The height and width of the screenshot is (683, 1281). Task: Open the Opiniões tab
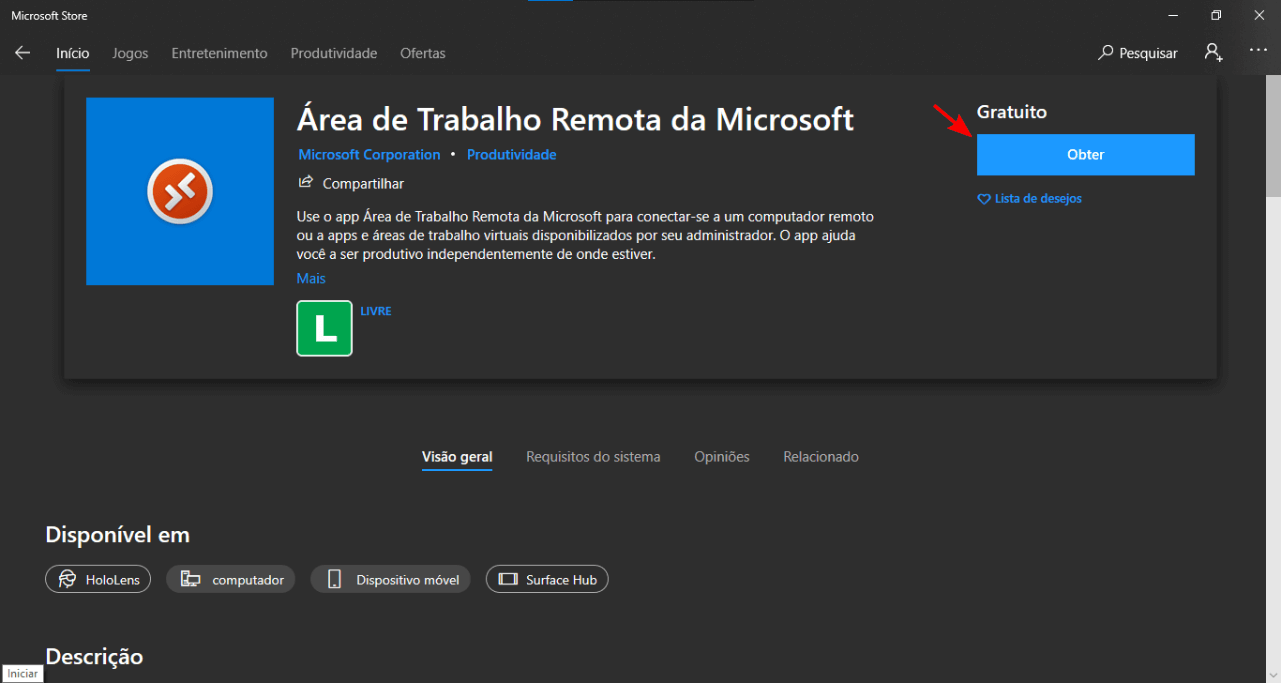tap(722, 457)
